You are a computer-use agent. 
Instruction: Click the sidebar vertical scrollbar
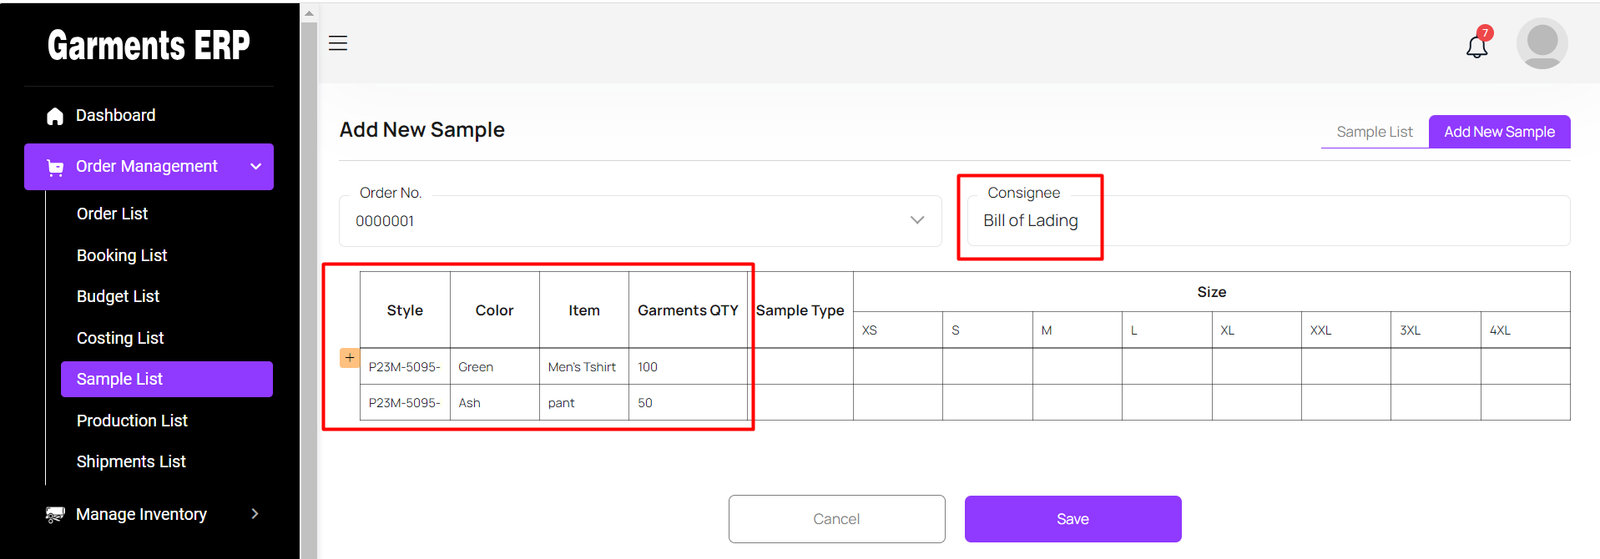click(x=309, y=280)
